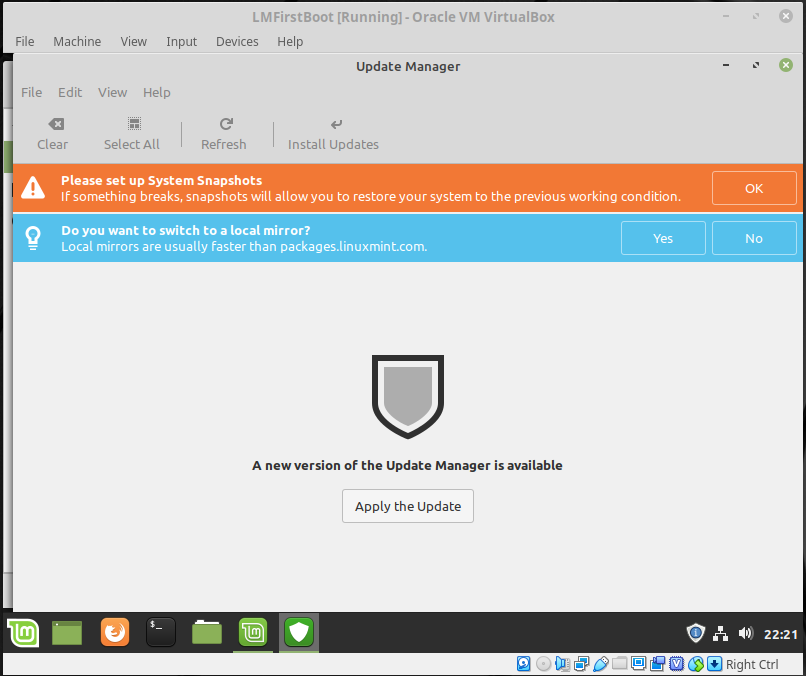Click the Refresh toolbar icon
806x676 pixels.
(x=226, y=124)
